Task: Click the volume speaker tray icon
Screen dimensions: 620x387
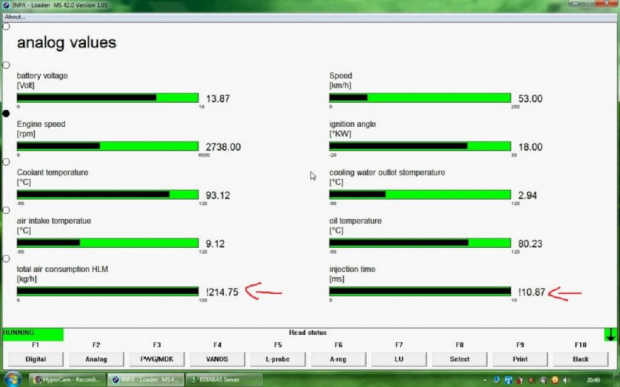Action: (x=566, y=380)
